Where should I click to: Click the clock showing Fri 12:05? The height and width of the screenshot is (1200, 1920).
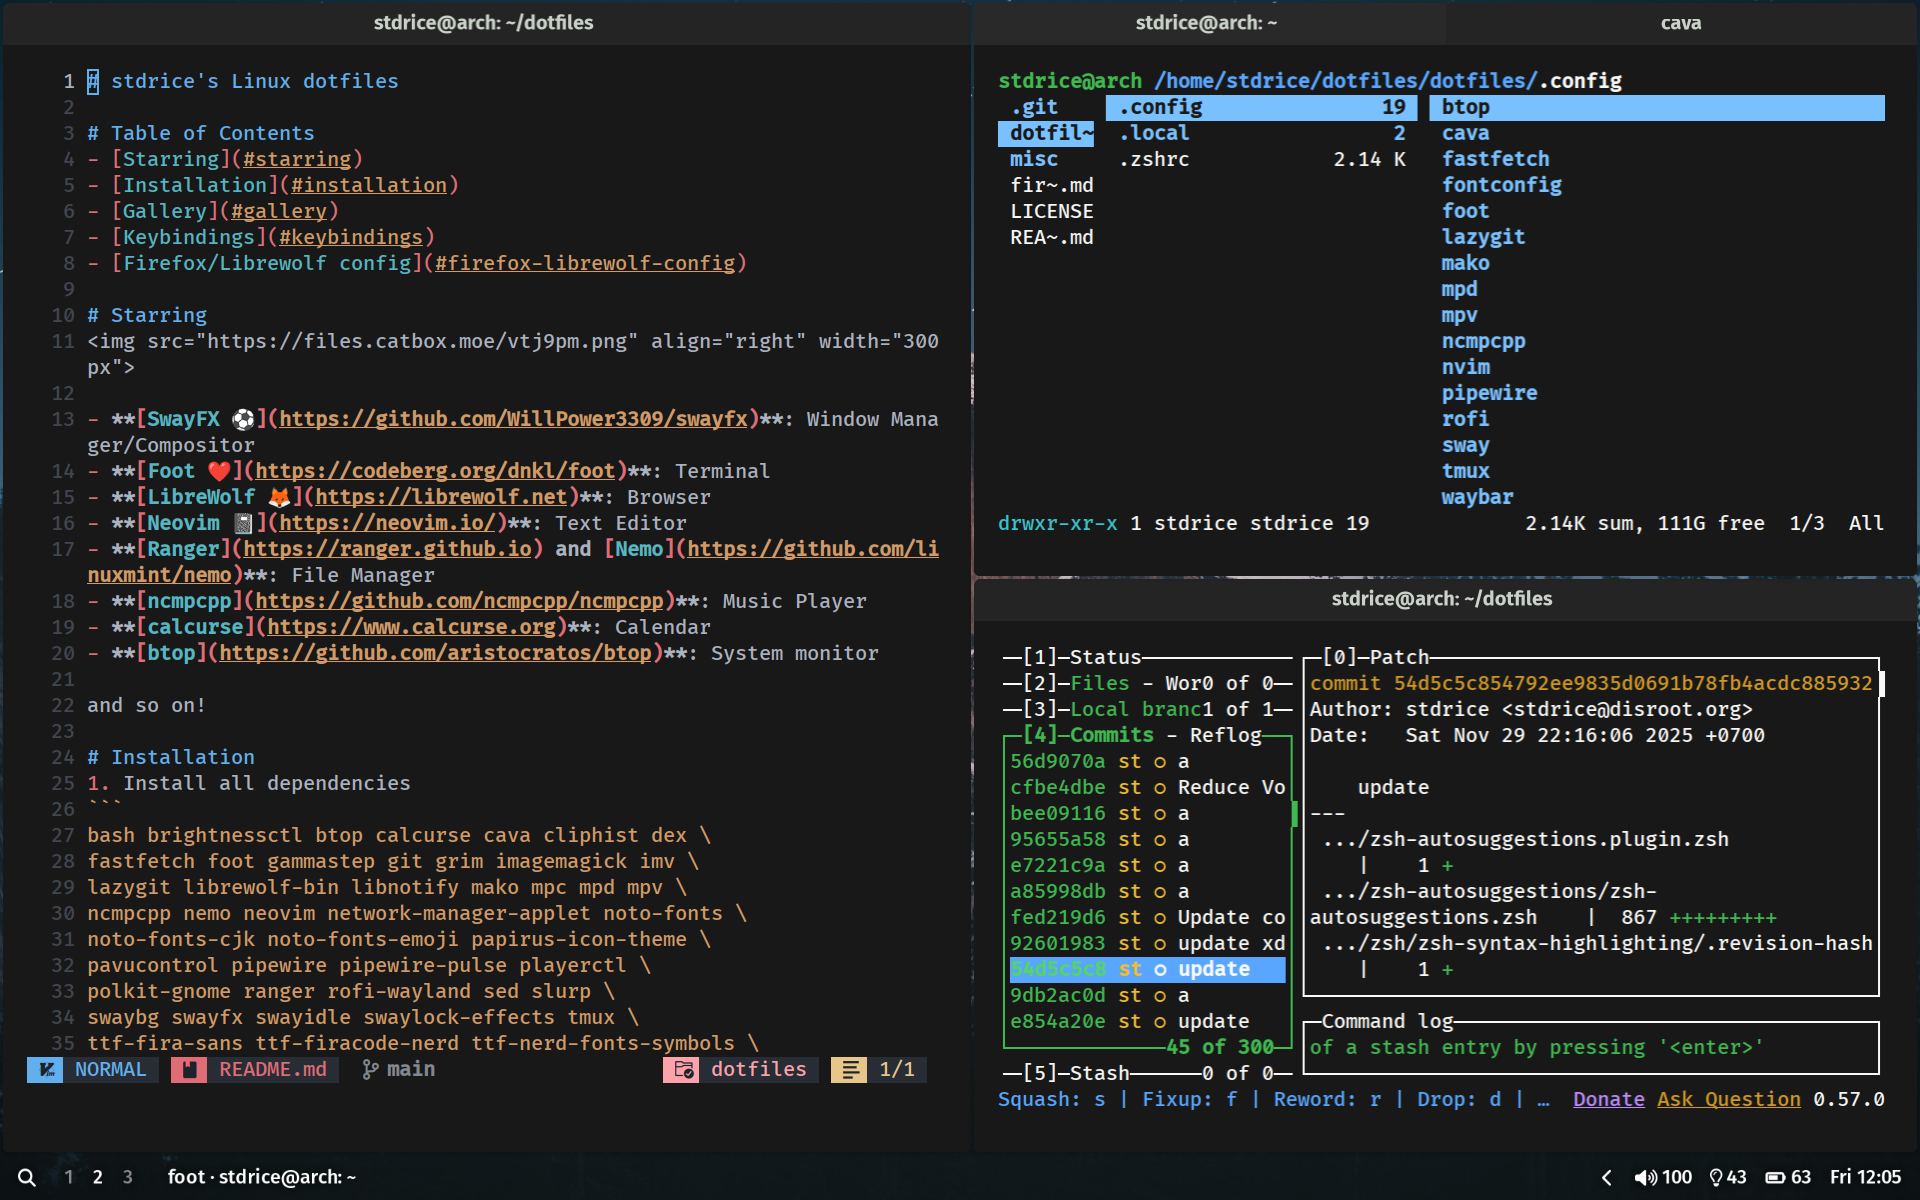[1865, 1177]
